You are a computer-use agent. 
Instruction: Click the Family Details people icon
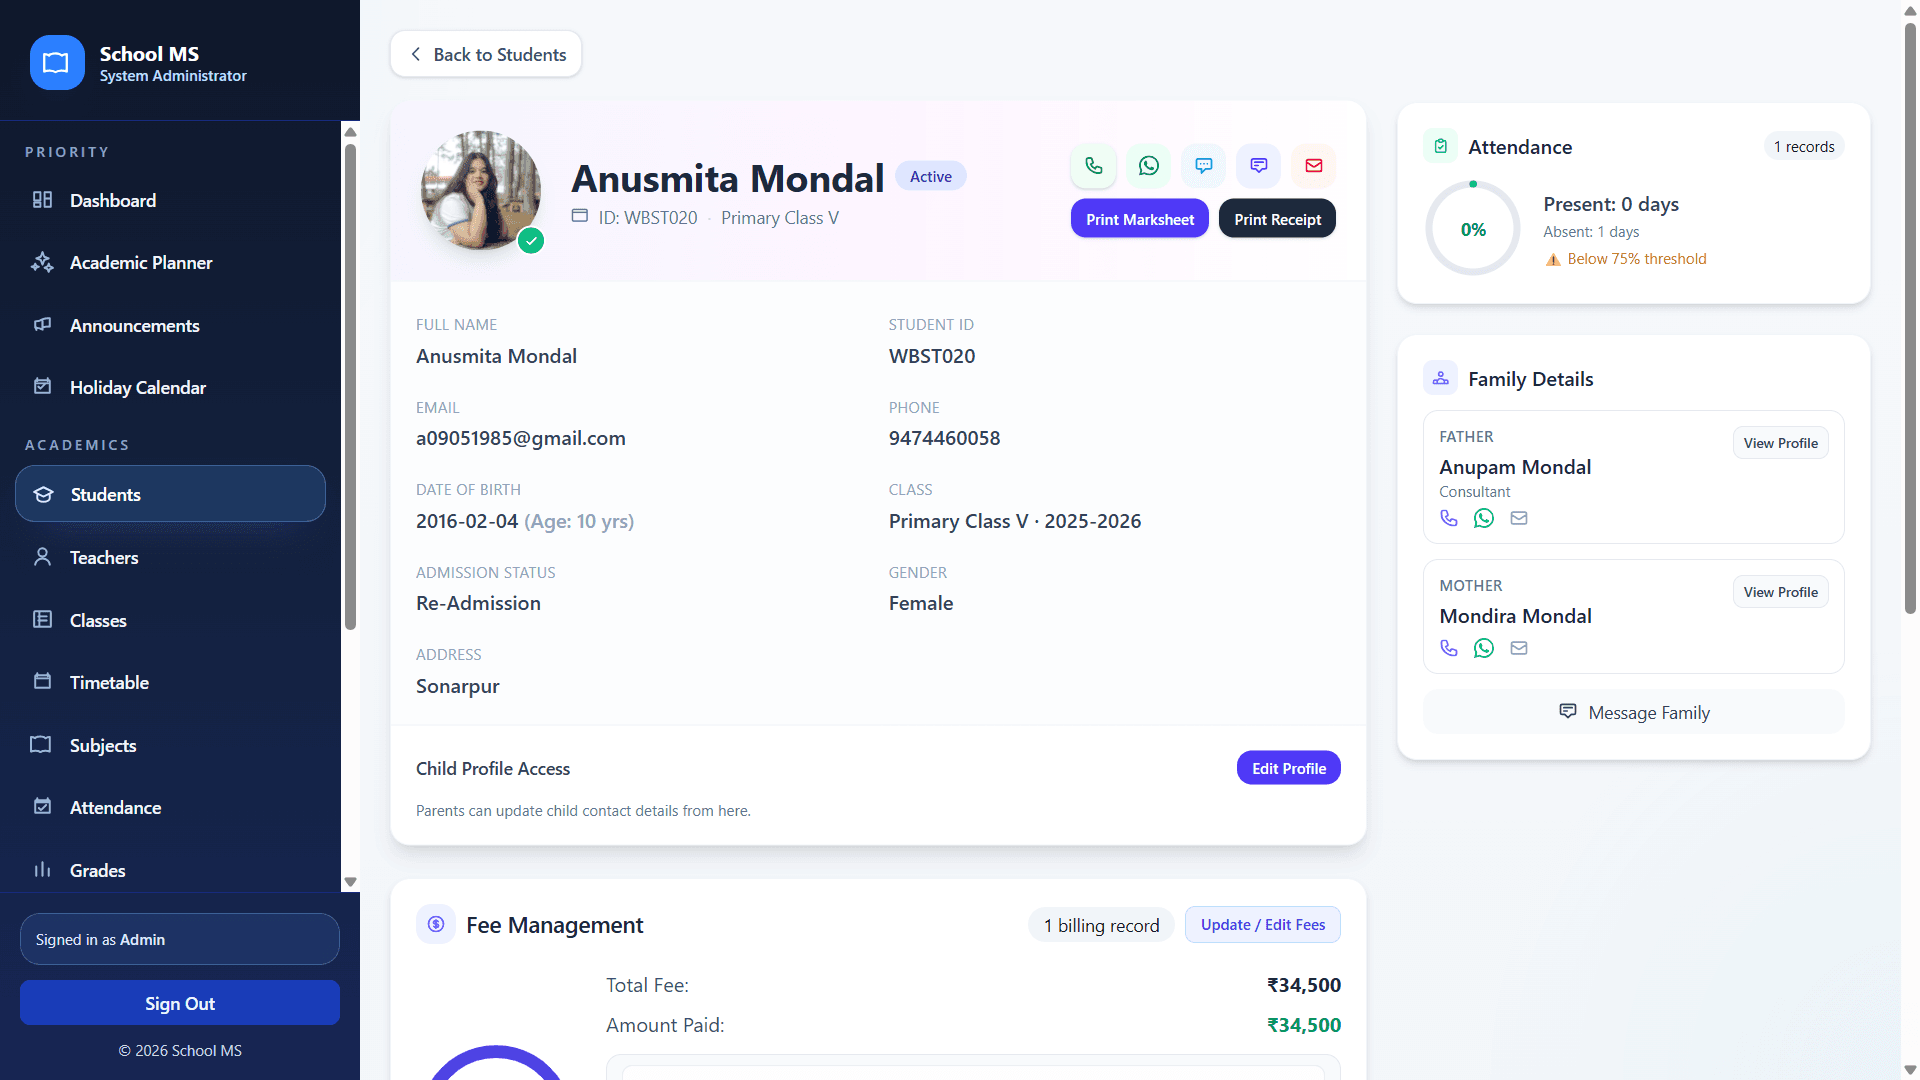pyautogui.click(x=1441, y=378)
